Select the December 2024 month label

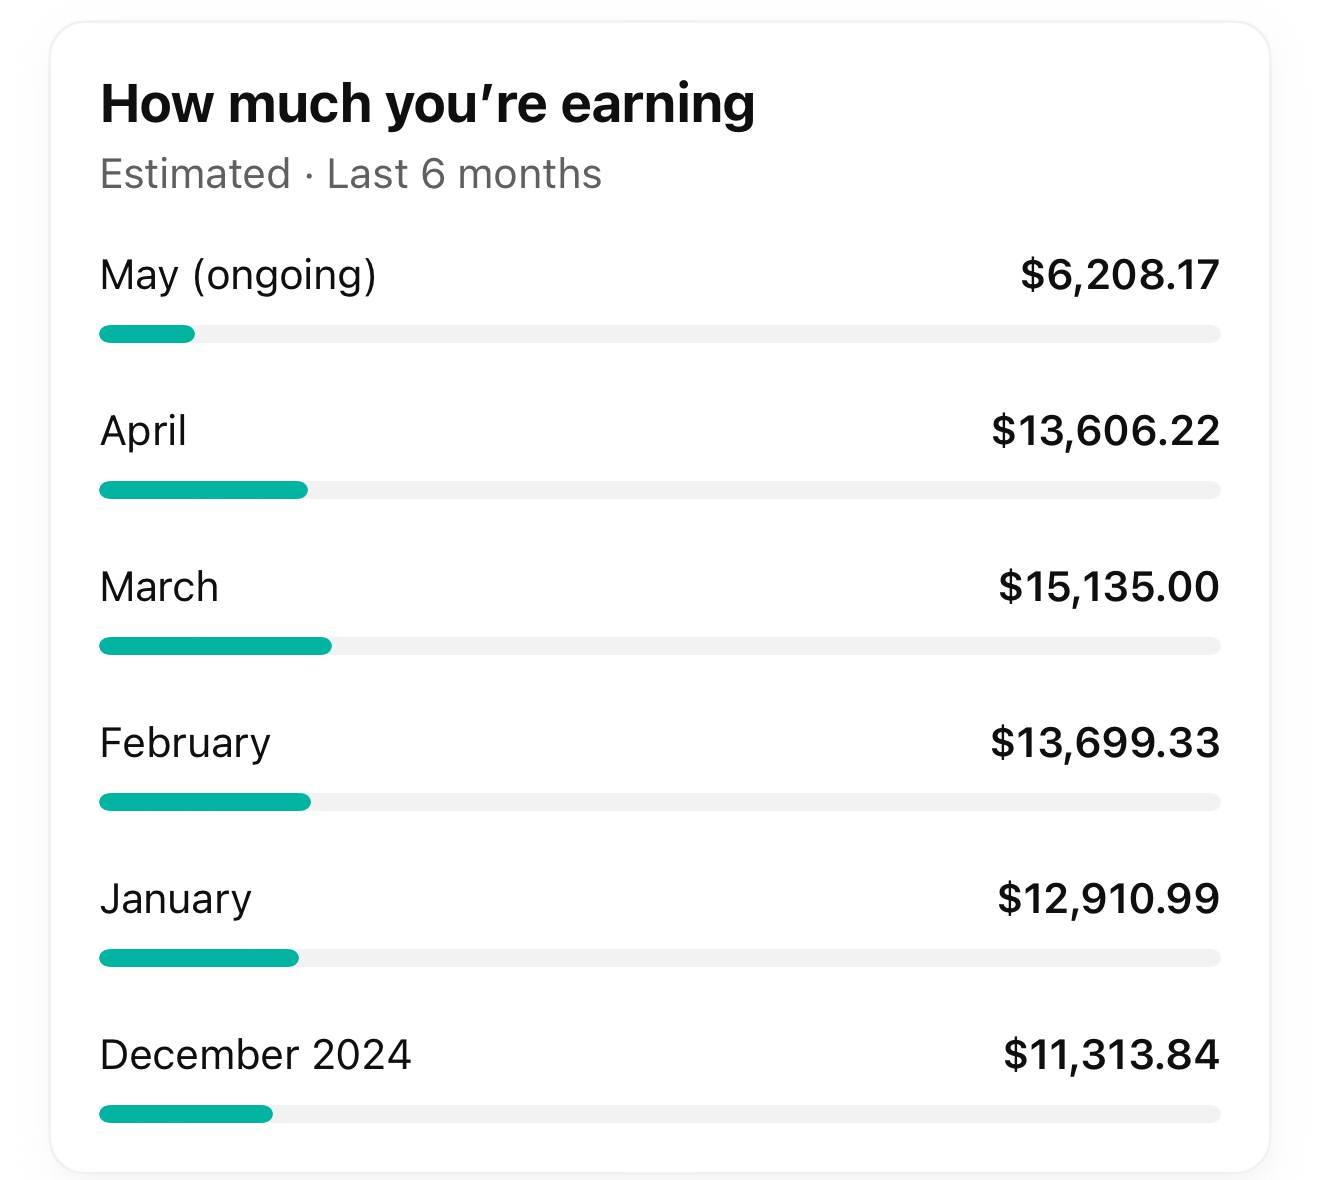(x=255, y=1055)
